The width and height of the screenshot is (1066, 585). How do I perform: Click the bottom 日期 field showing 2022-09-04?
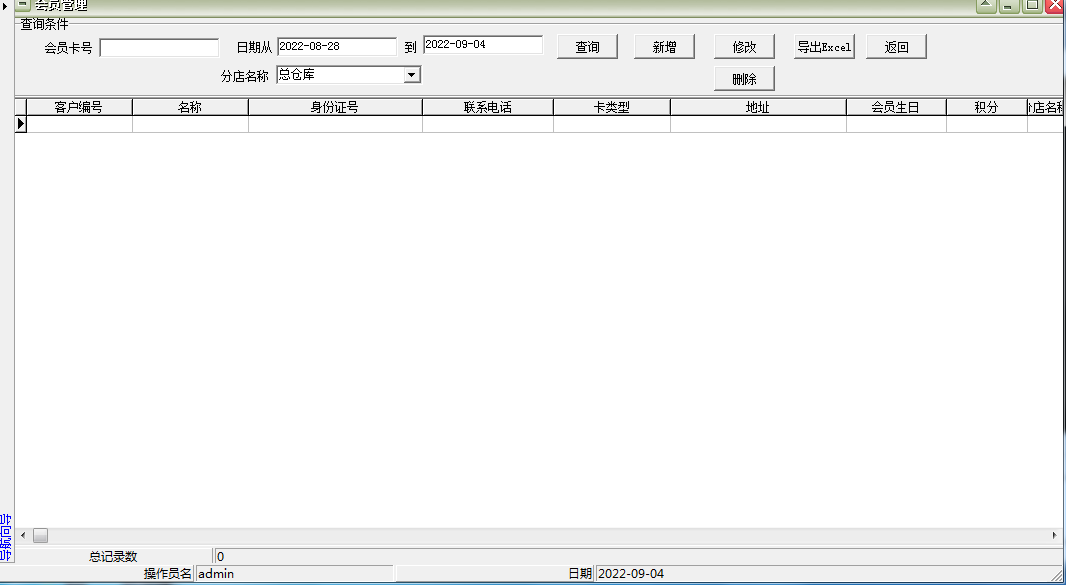point(640,573)
